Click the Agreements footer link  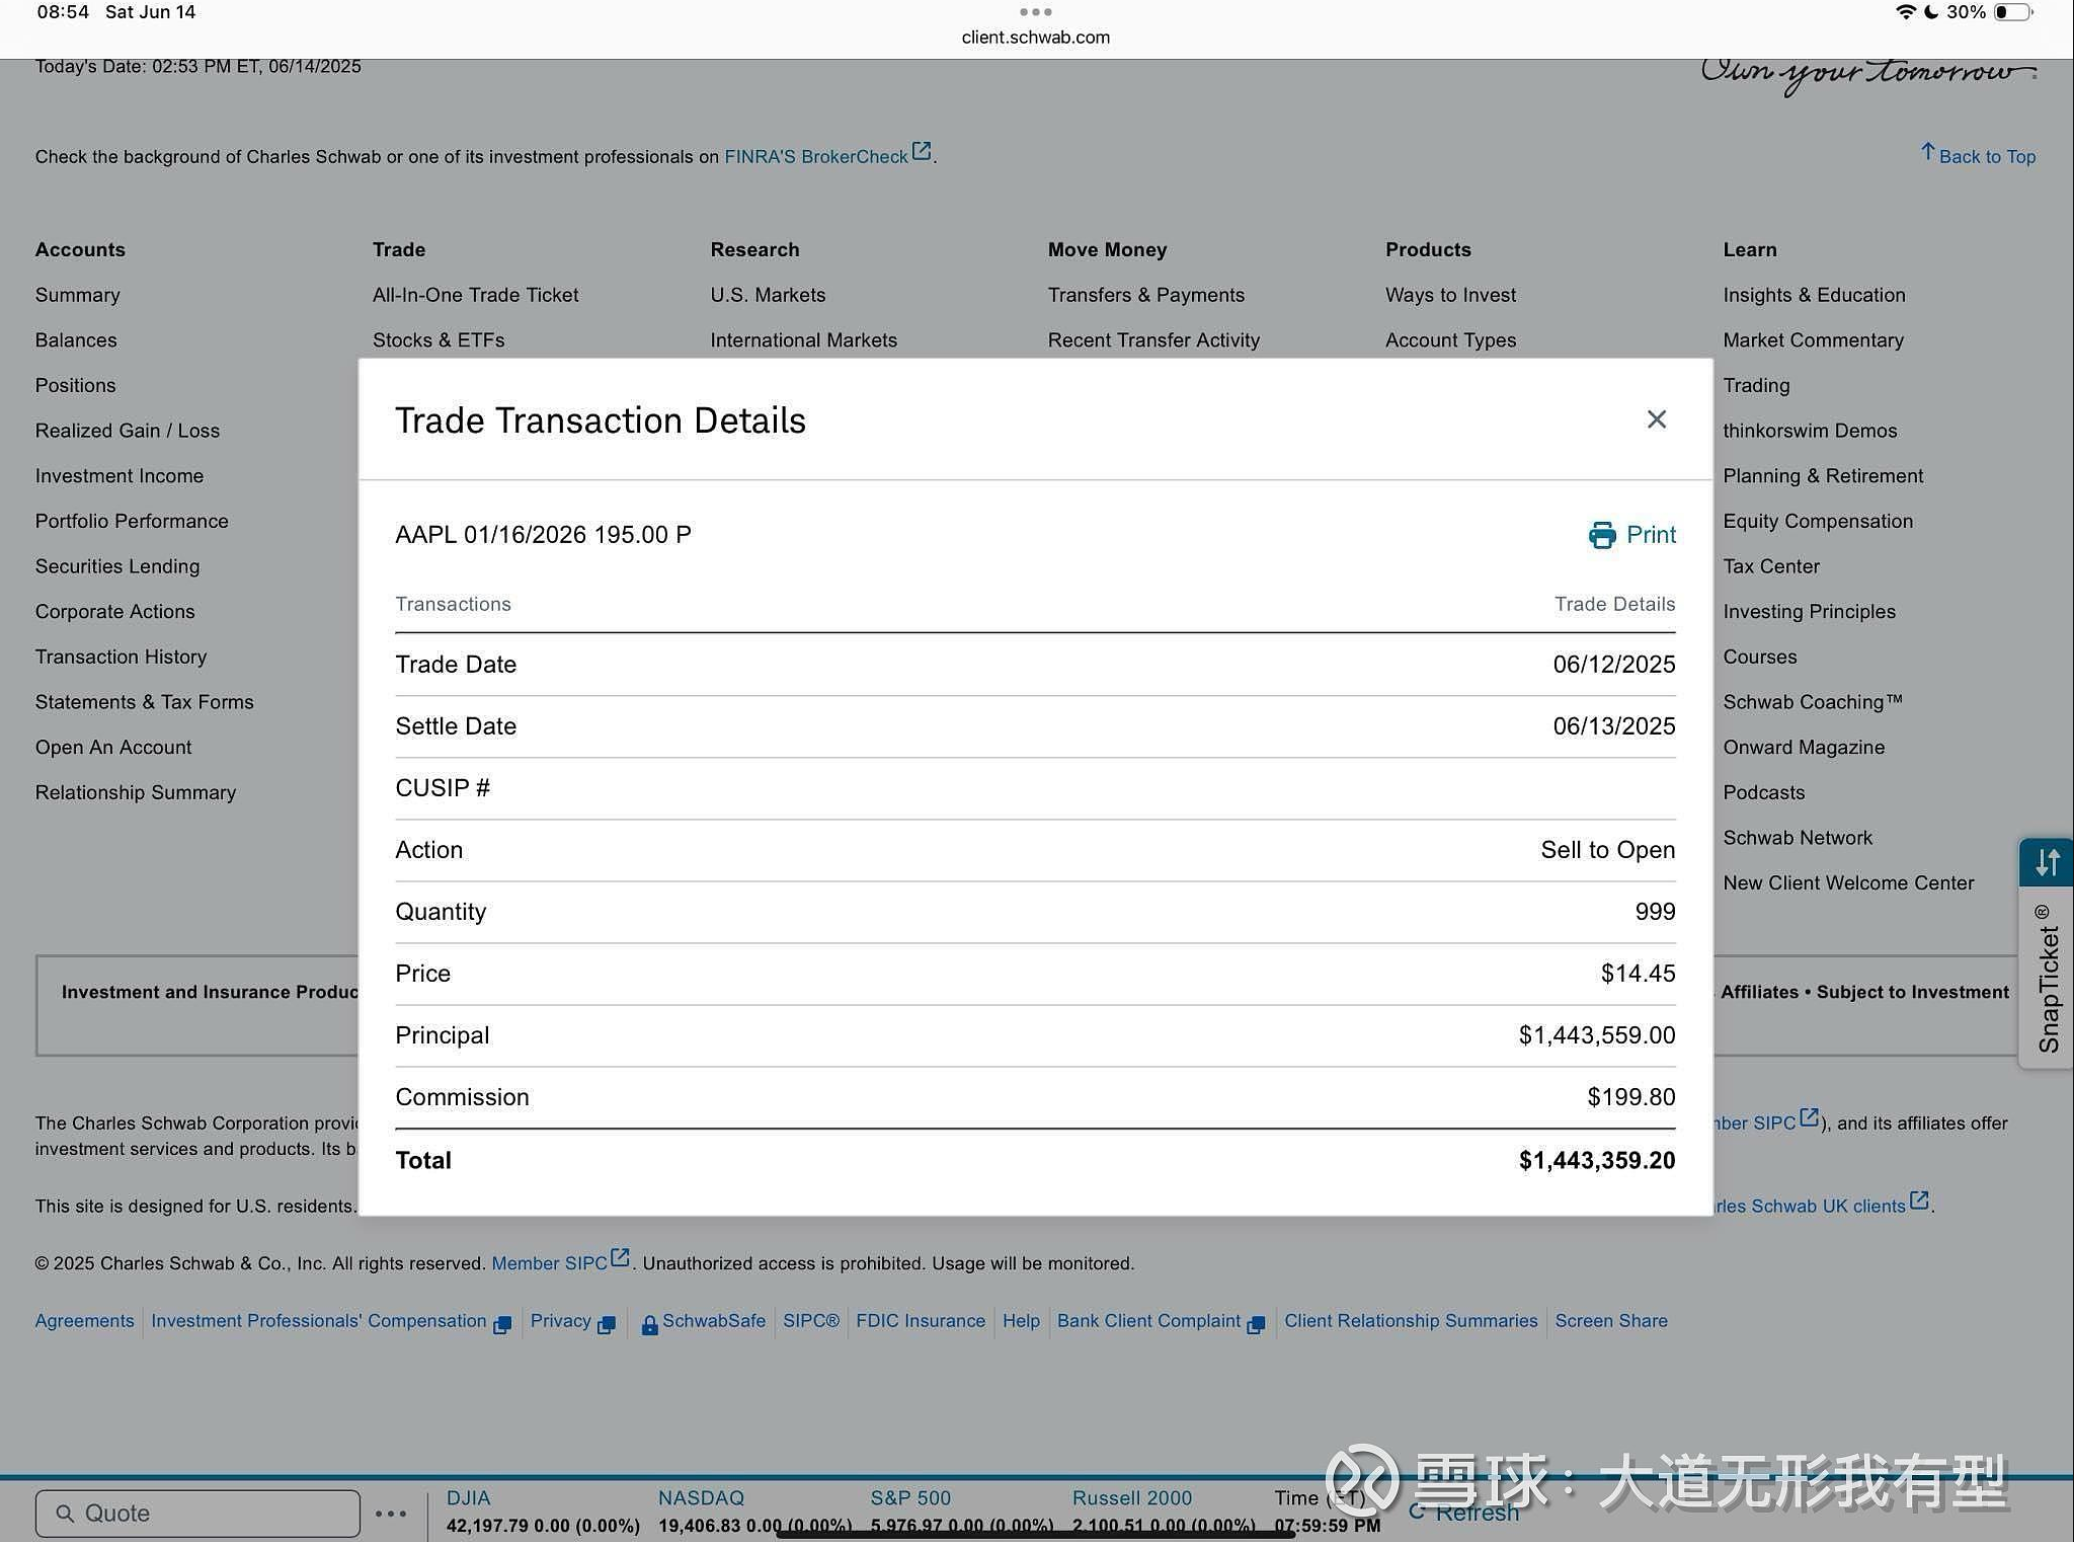click(84, 1321)
